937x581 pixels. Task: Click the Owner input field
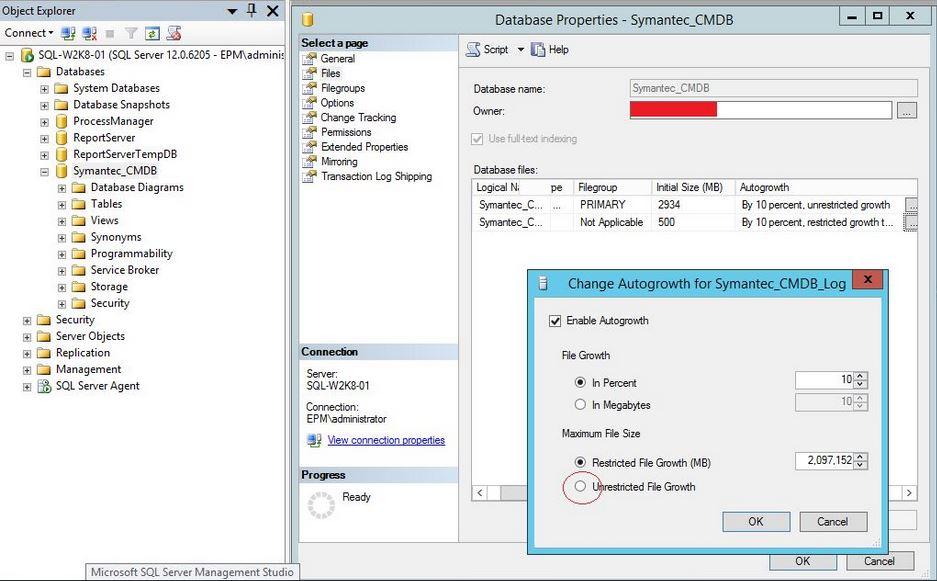tap(761, 110)
